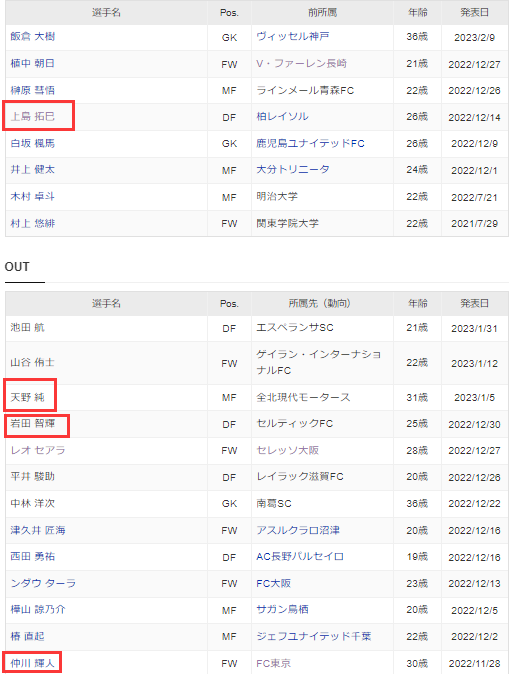This screenshot has height=674, width=512.
Task: Visit the セレッソ大阪 club page
Action: pyautogui.click(x=288, y=450)
